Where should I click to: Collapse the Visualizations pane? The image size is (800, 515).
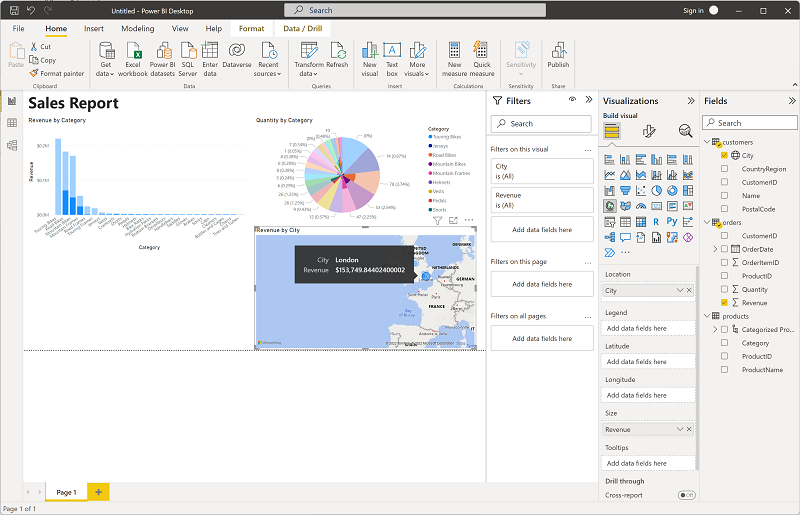pyautogui.click(x=691, y=101)
